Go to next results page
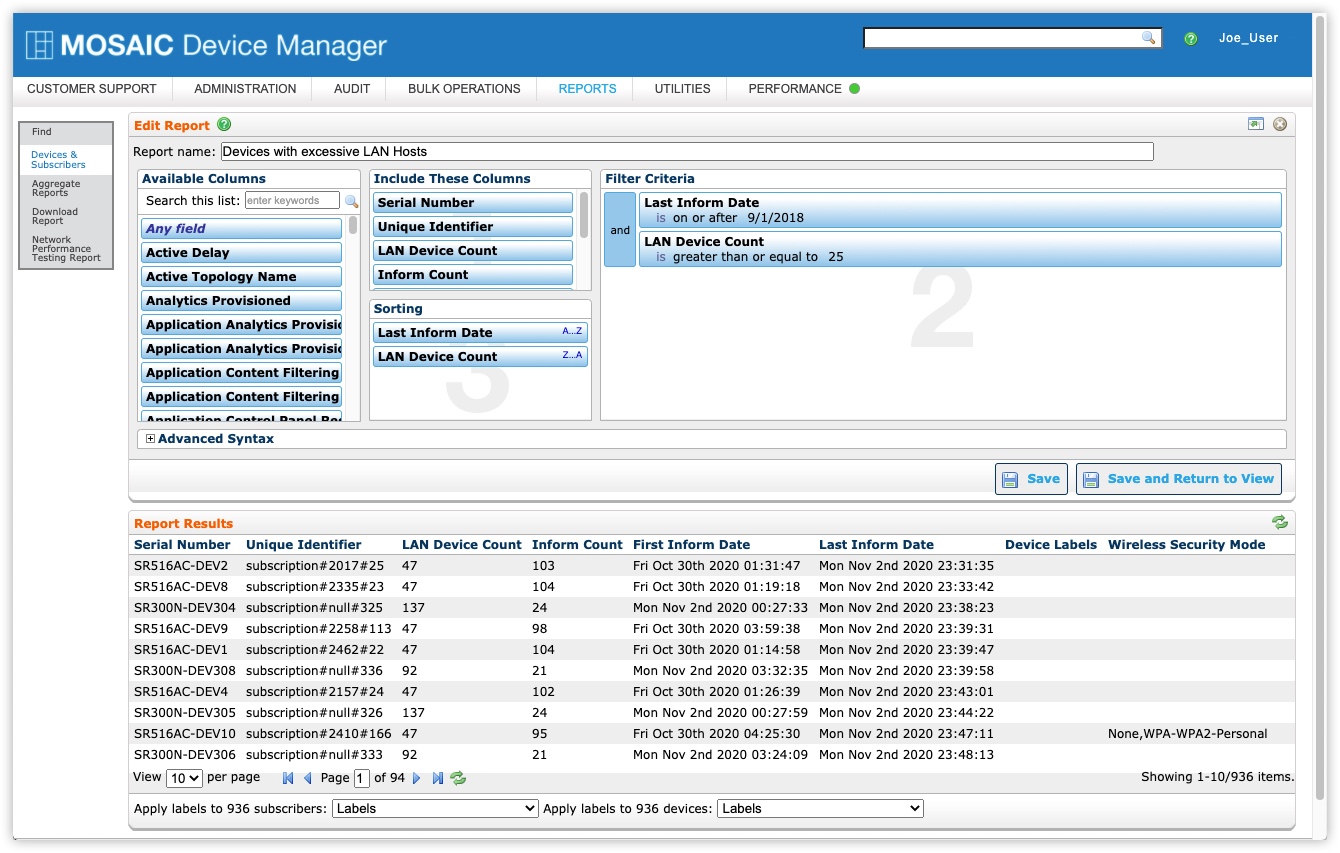This screenshot has height=853, width=1340. point(417,778)
